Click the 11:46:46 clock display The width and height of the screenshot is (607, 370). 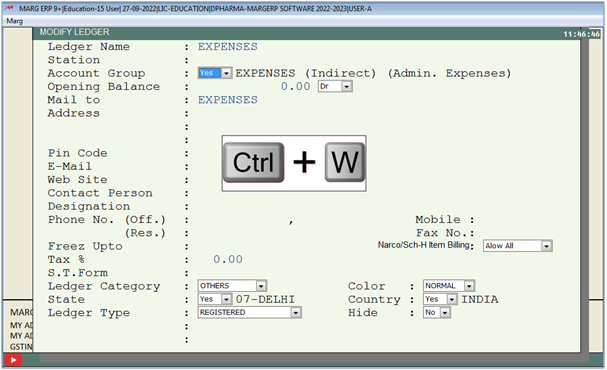coord(581,34)
